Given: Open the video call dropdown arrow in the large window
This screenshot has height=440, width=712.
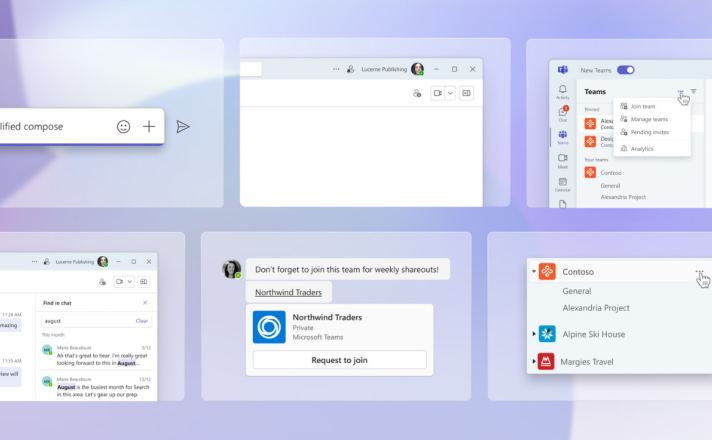Looking at the screenshot, I should click(450, 93).
